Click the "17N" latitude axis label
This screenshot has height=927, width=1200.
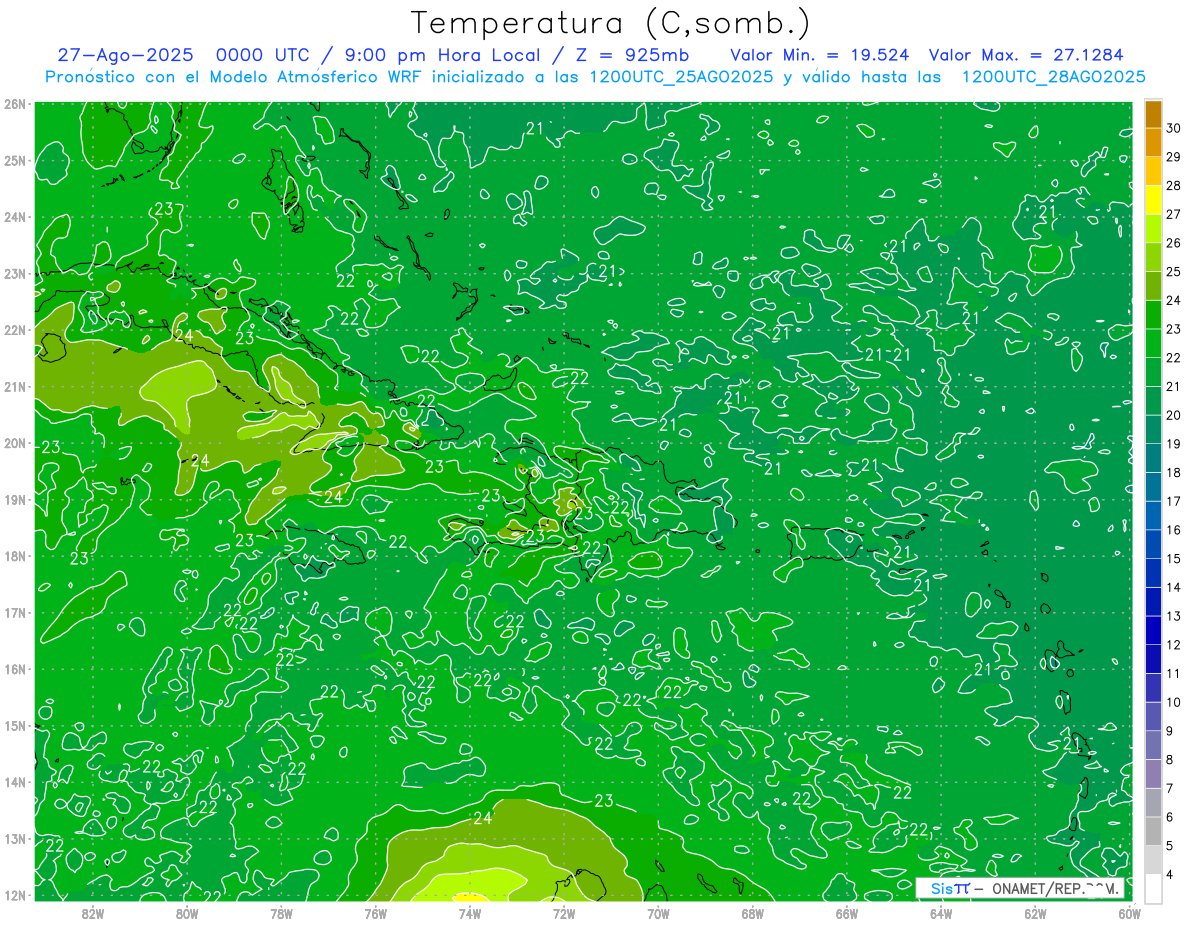(15, 612)
